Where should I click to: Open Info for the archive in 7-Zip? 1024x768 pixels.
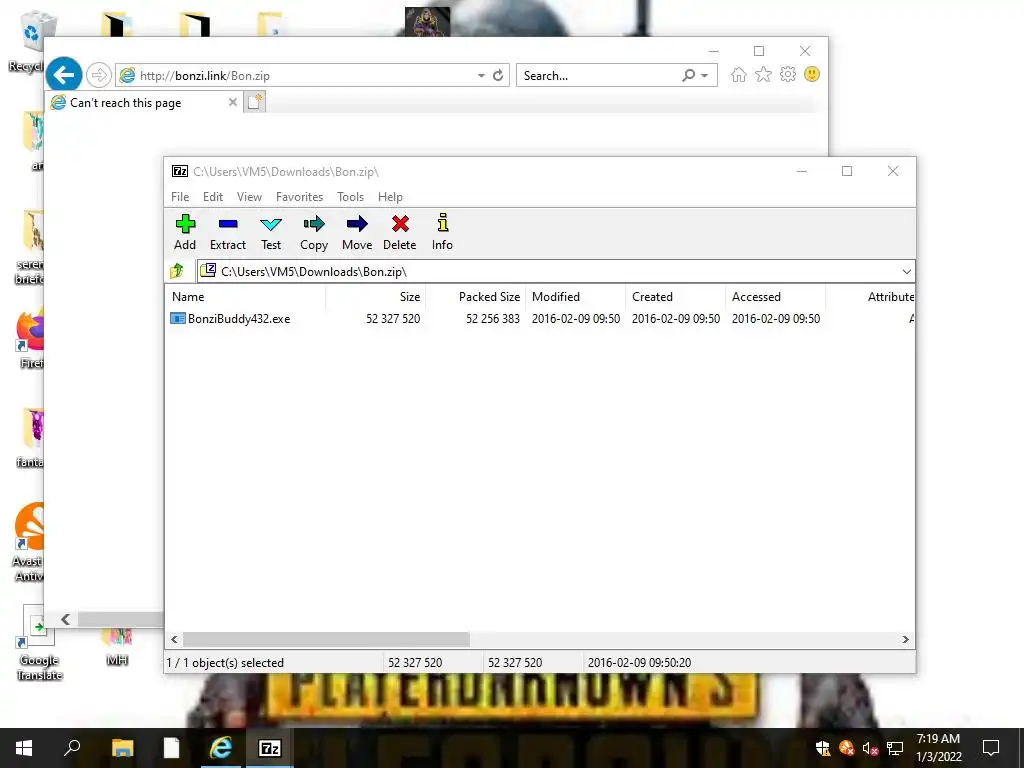pyautogui.click(x=442, y=232)
